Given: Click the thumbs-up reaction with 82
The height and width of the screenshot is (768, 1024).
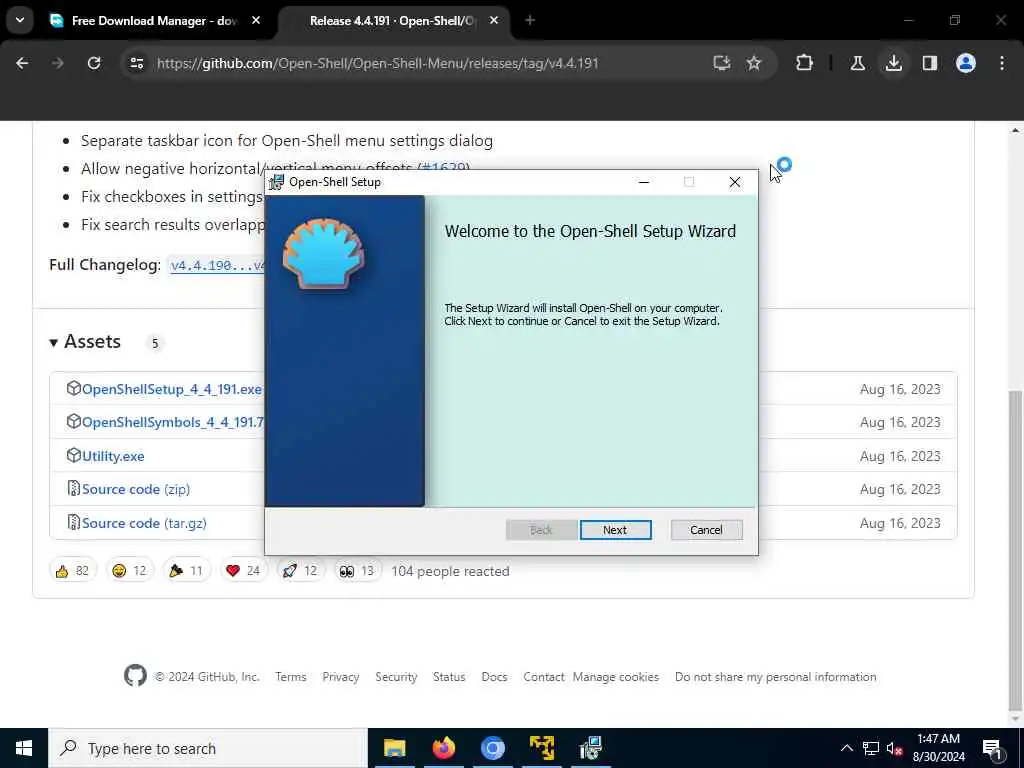Looking at the screenshot, I should click(72, 571).
